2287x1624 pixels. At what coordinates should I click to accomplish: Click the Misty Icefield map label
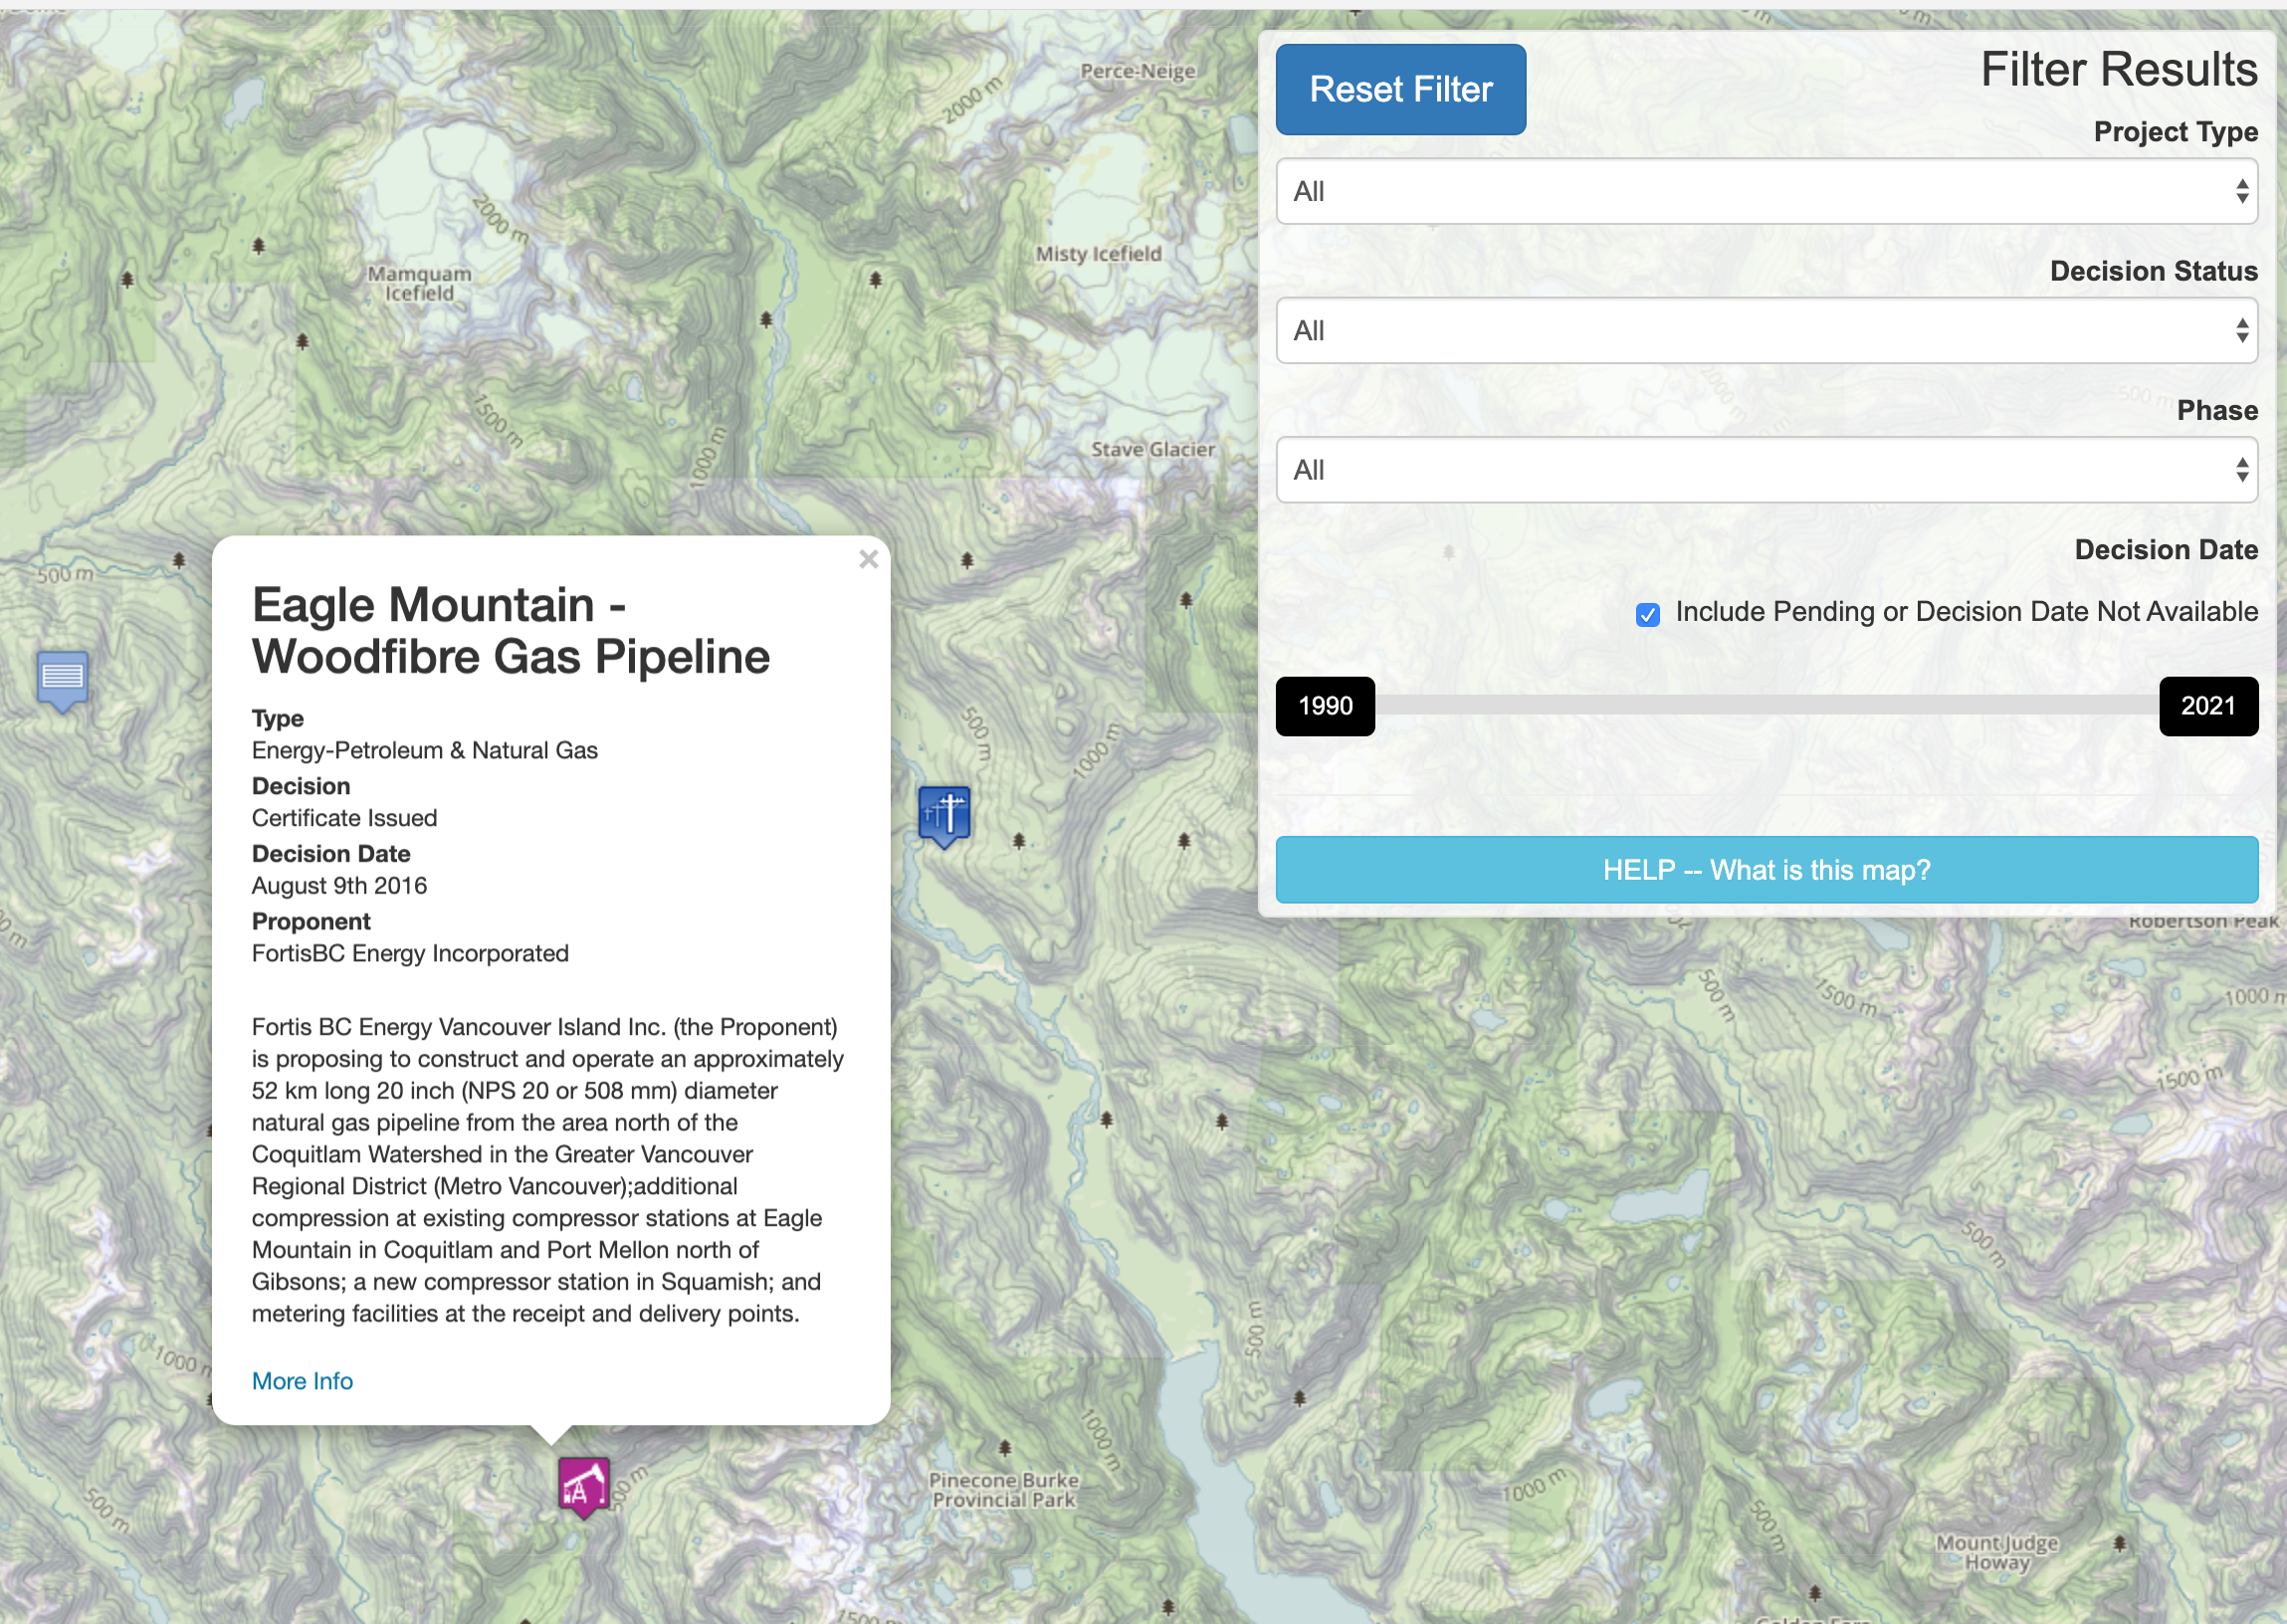click(1098, 254)
